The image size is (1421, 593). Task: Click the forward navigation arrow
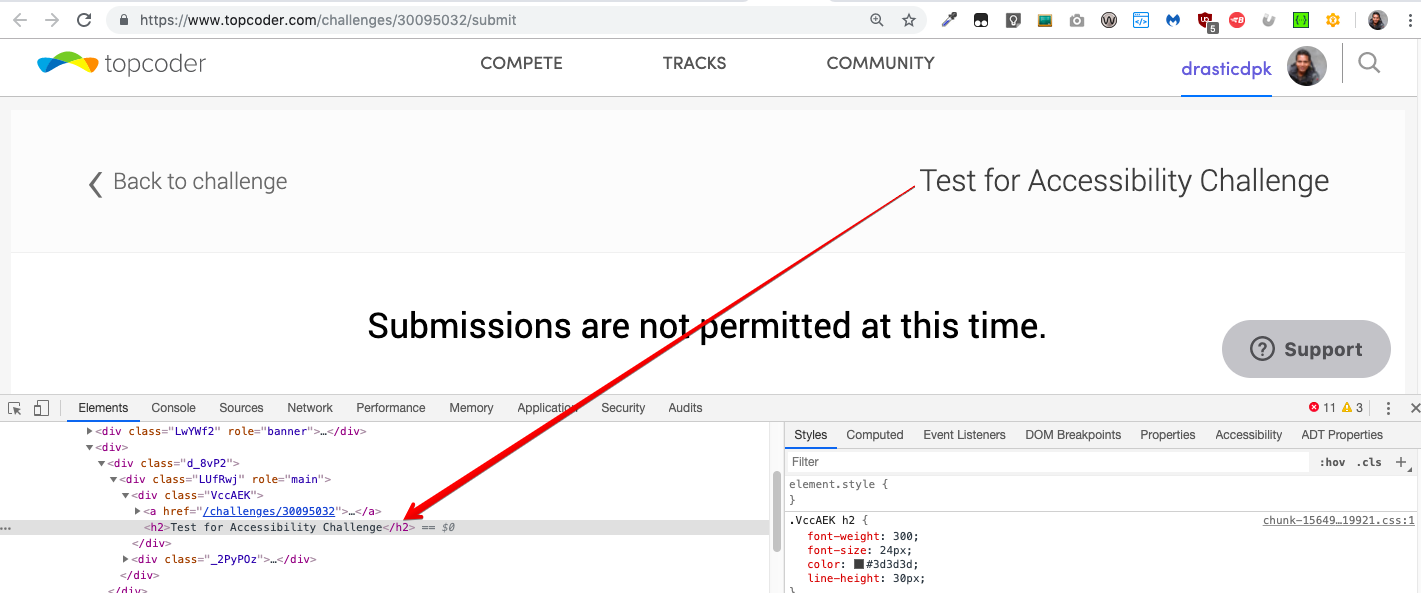coord(52,20)
